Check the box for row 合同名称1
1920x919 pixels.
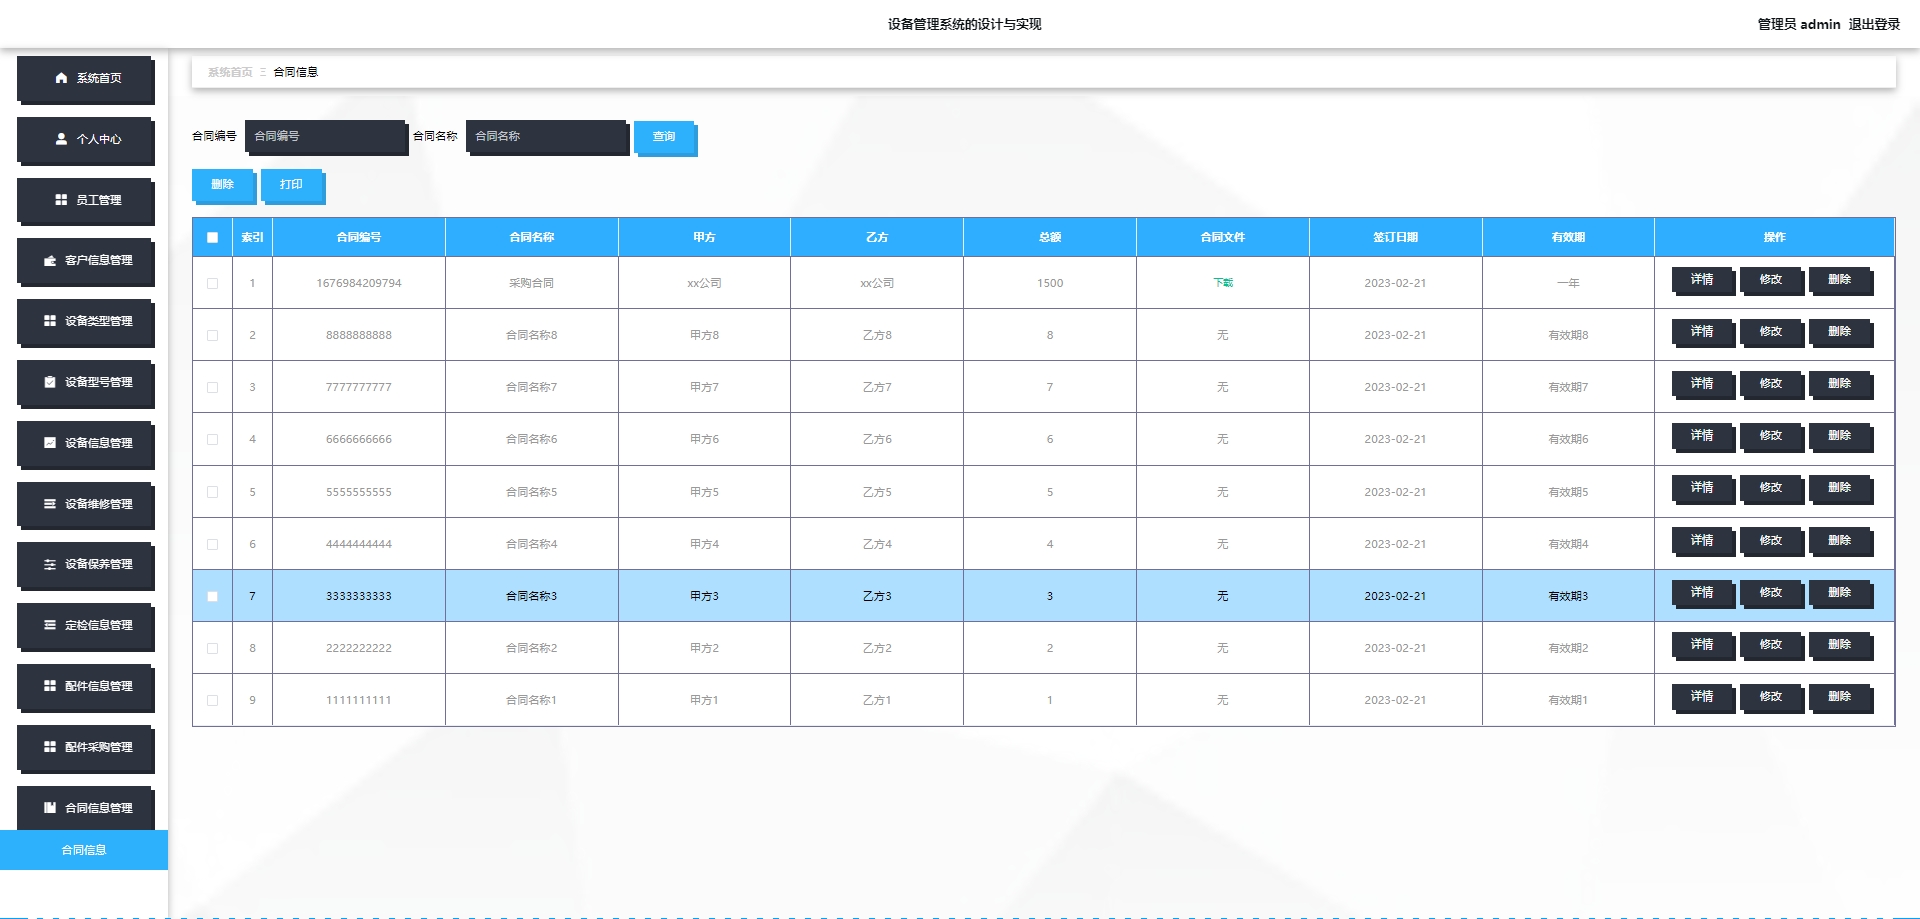pyautogui.click(x=212, y=700)
